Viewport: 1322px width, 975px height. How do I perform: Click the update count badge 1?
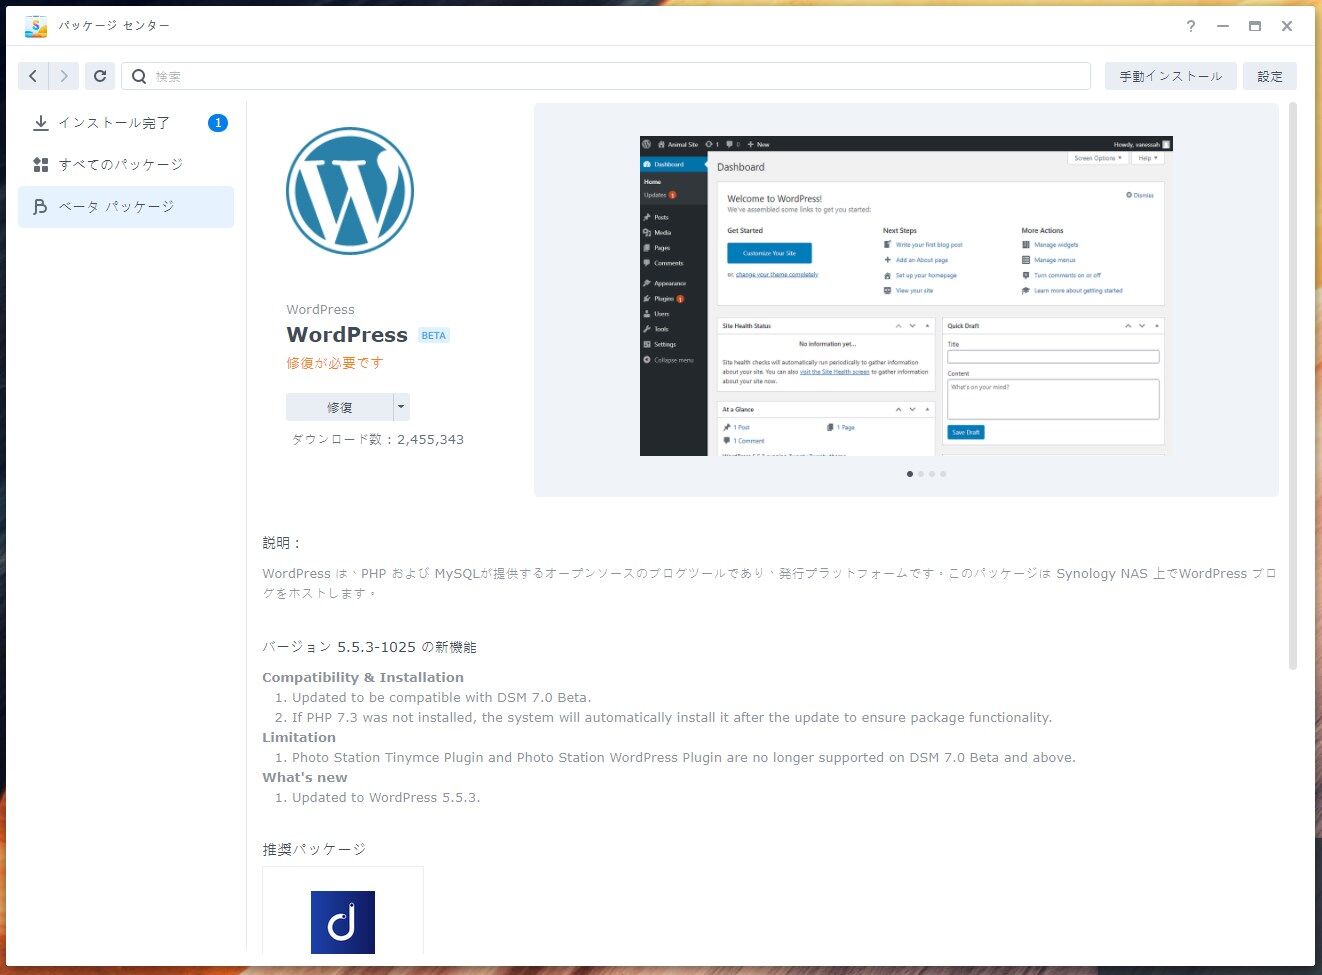[x=218, y=123]
